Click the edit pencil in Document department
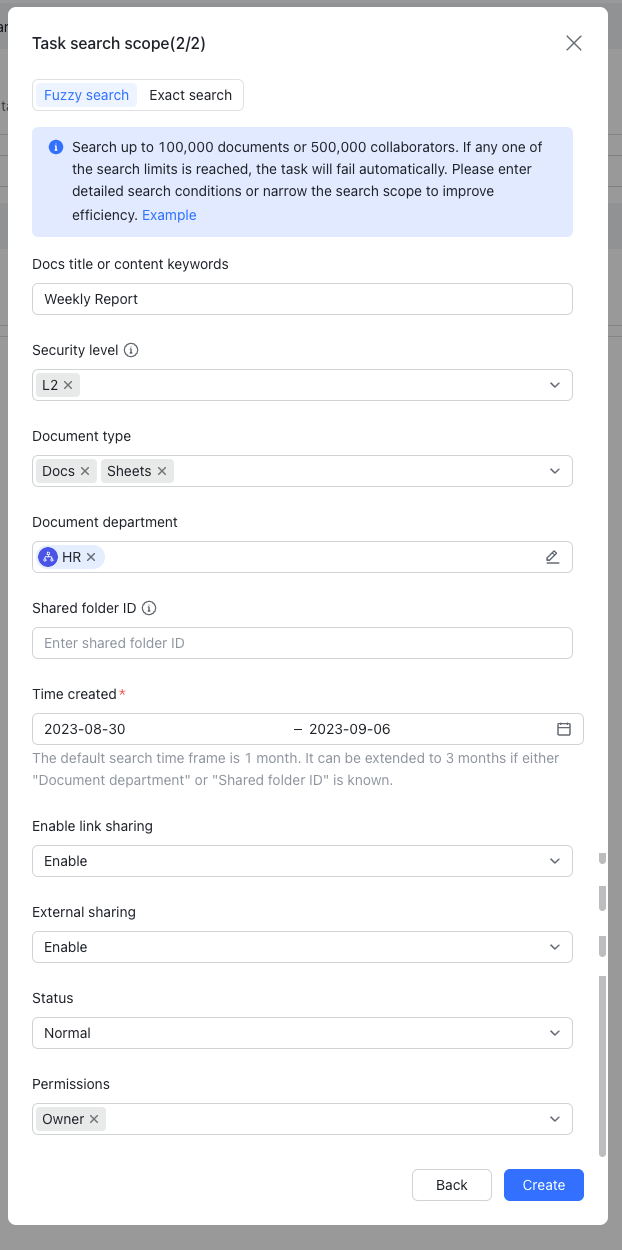 click(552, 557)
